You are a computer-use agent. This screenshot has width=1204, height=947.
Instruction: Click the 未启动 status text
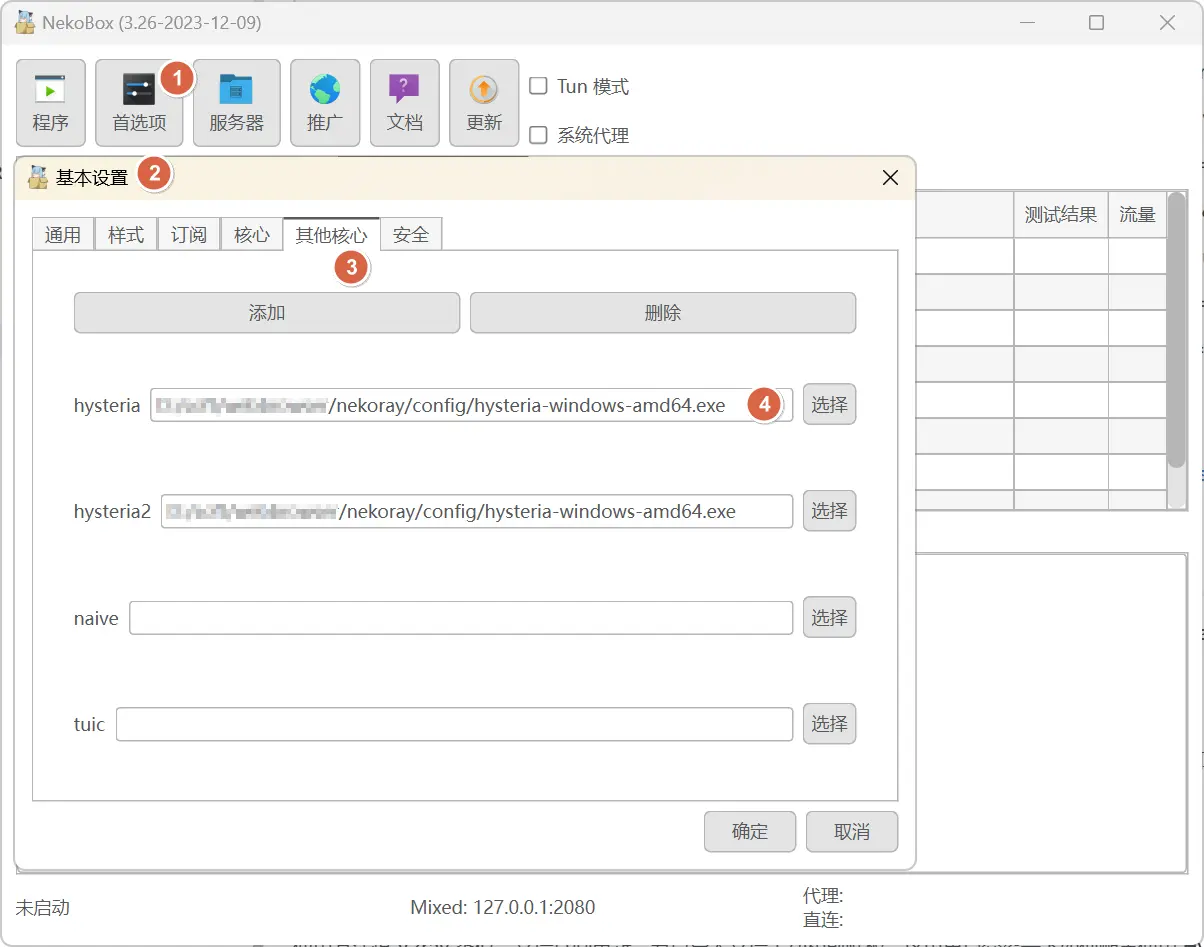tap(43, 908)
